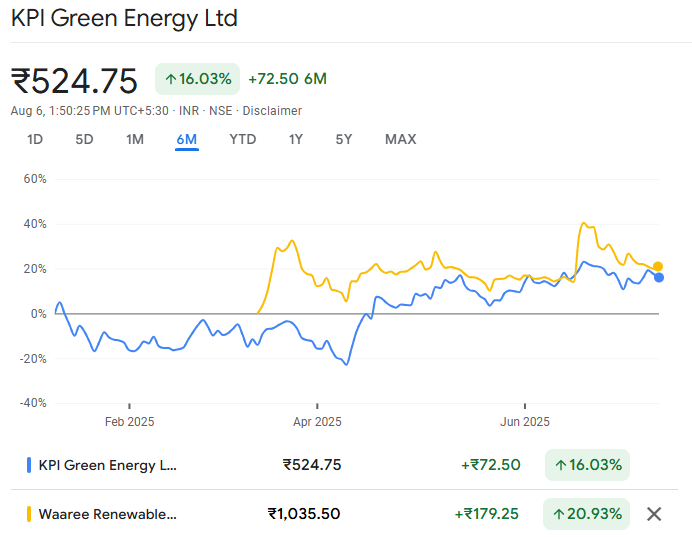Switch chart to YTD range
This screenshot has width=692, height=537.
tap(243, 139)
